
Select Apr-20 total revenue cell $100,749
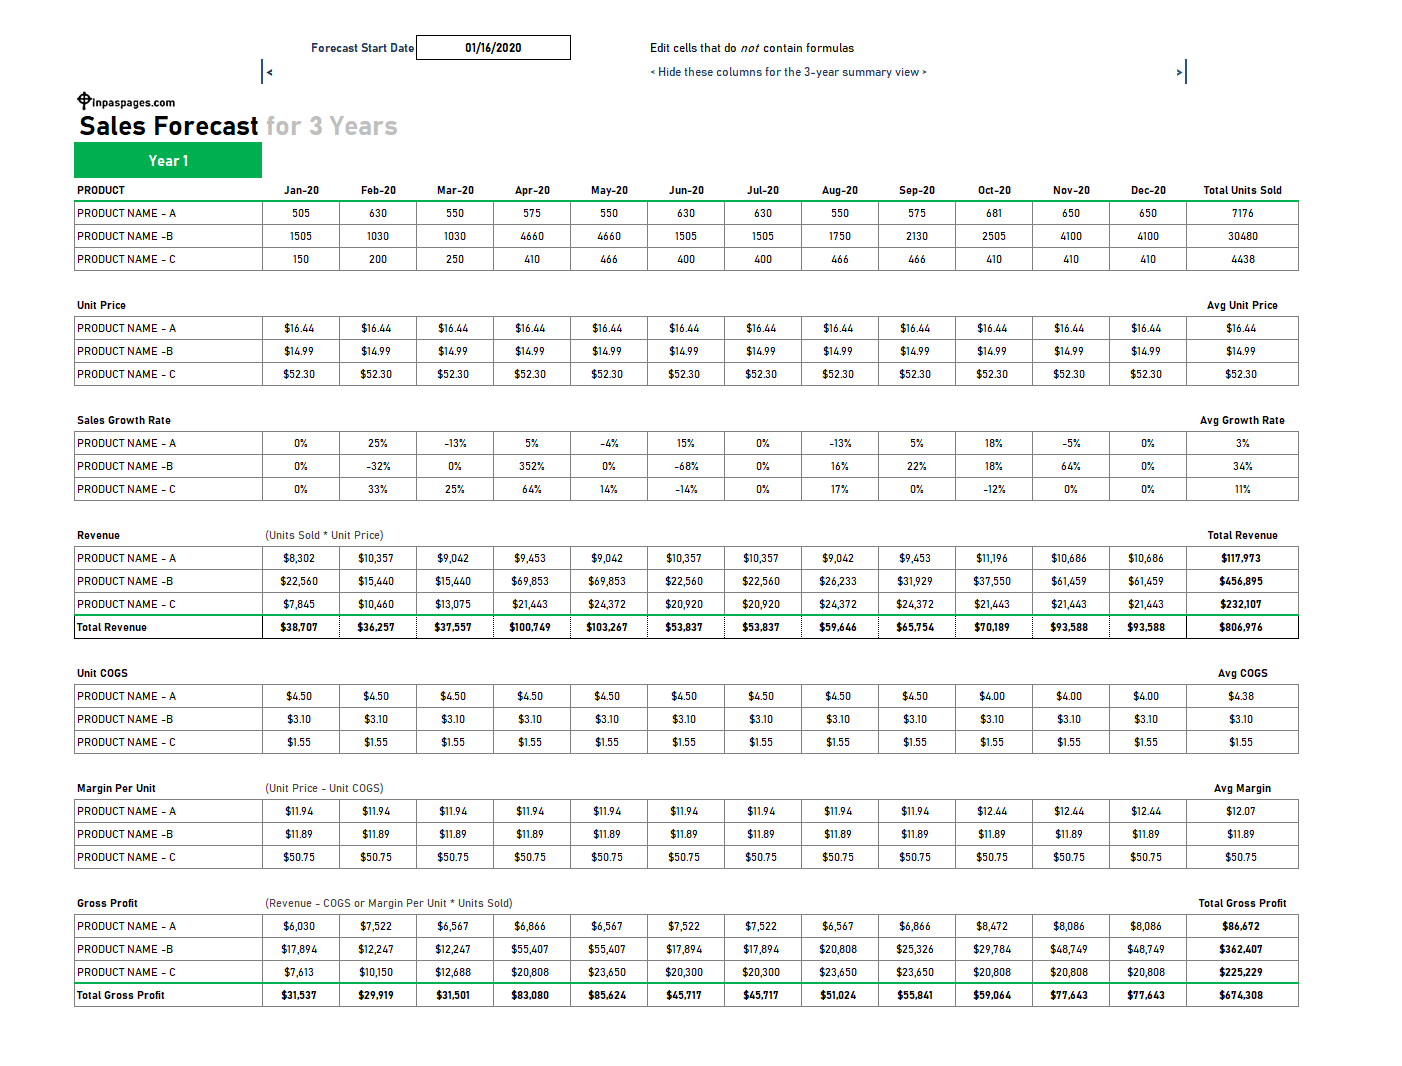point(532,627)
